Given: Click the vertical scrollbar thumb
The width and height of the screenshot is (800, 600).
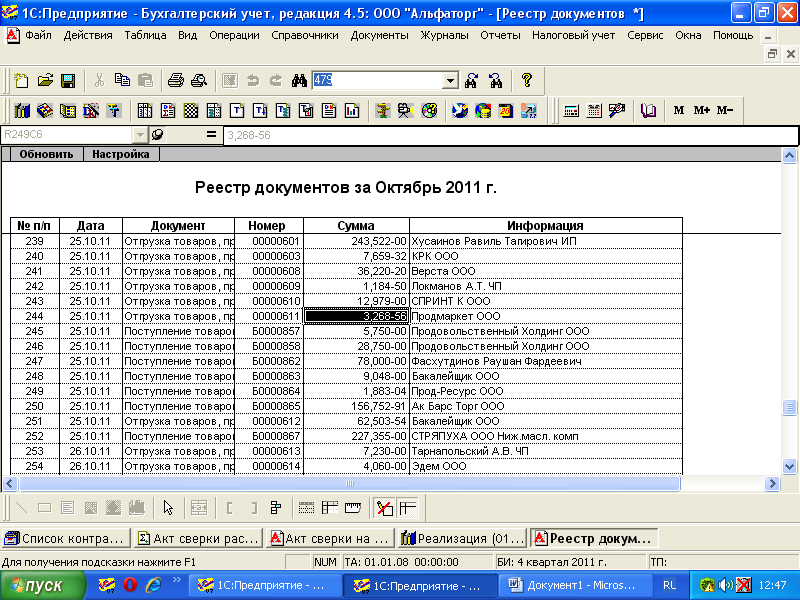Looking at the screenshot, I should pyautogui.click(x=789, y=407).
